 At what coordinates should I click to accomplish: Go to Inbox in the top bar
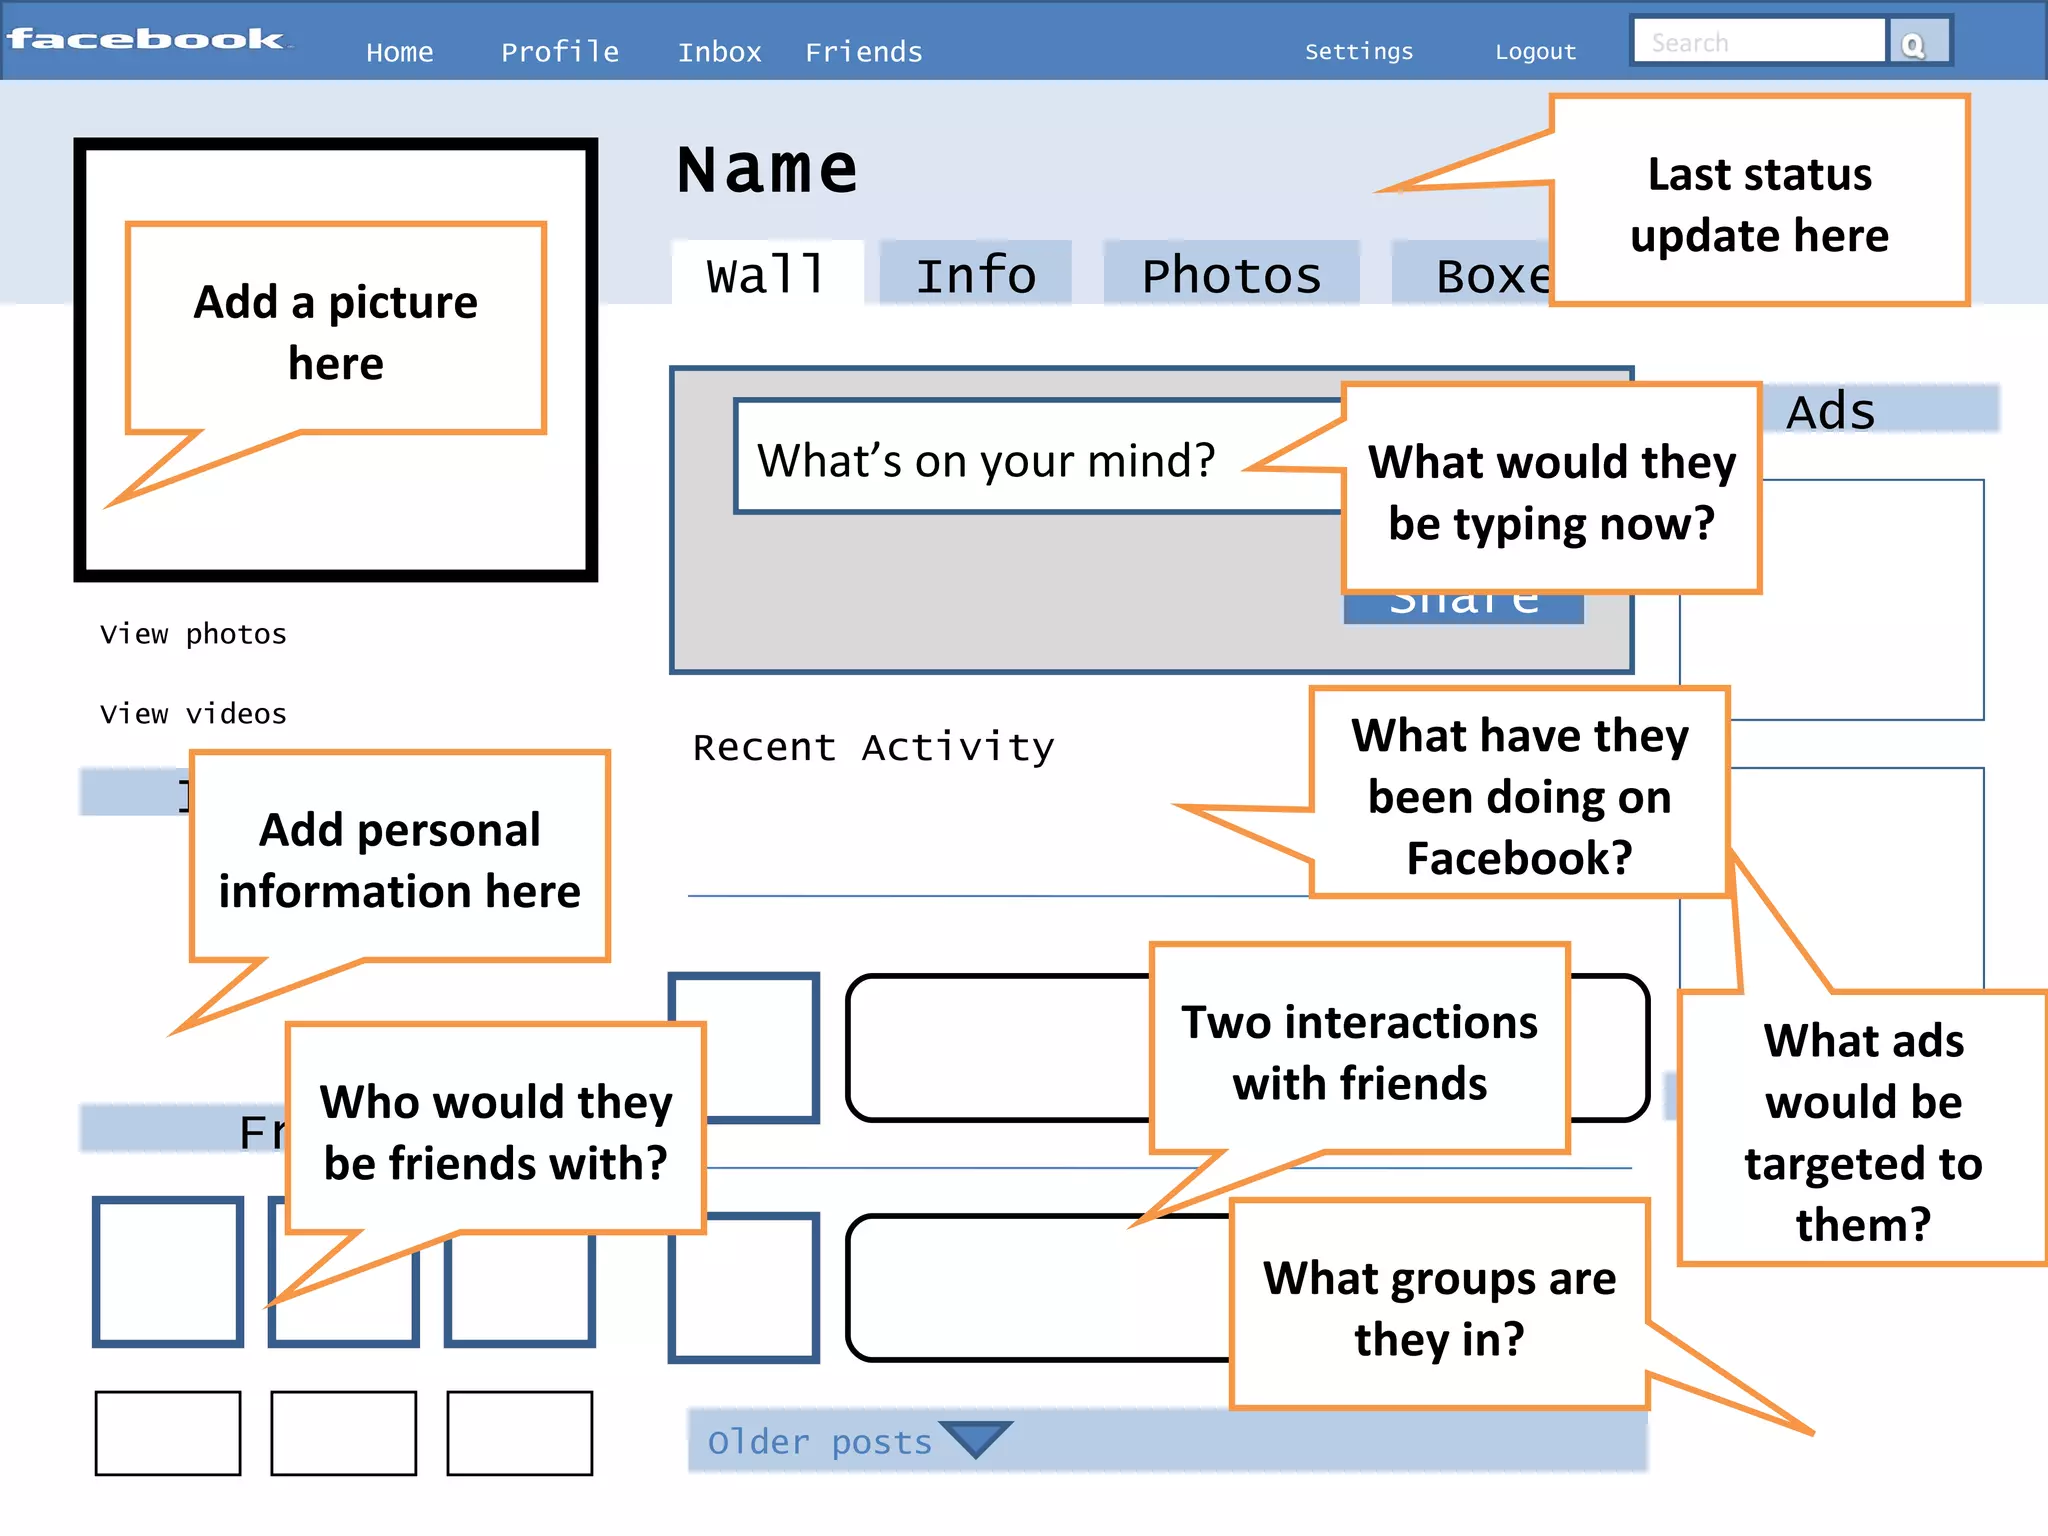click(x=719, y=52)
